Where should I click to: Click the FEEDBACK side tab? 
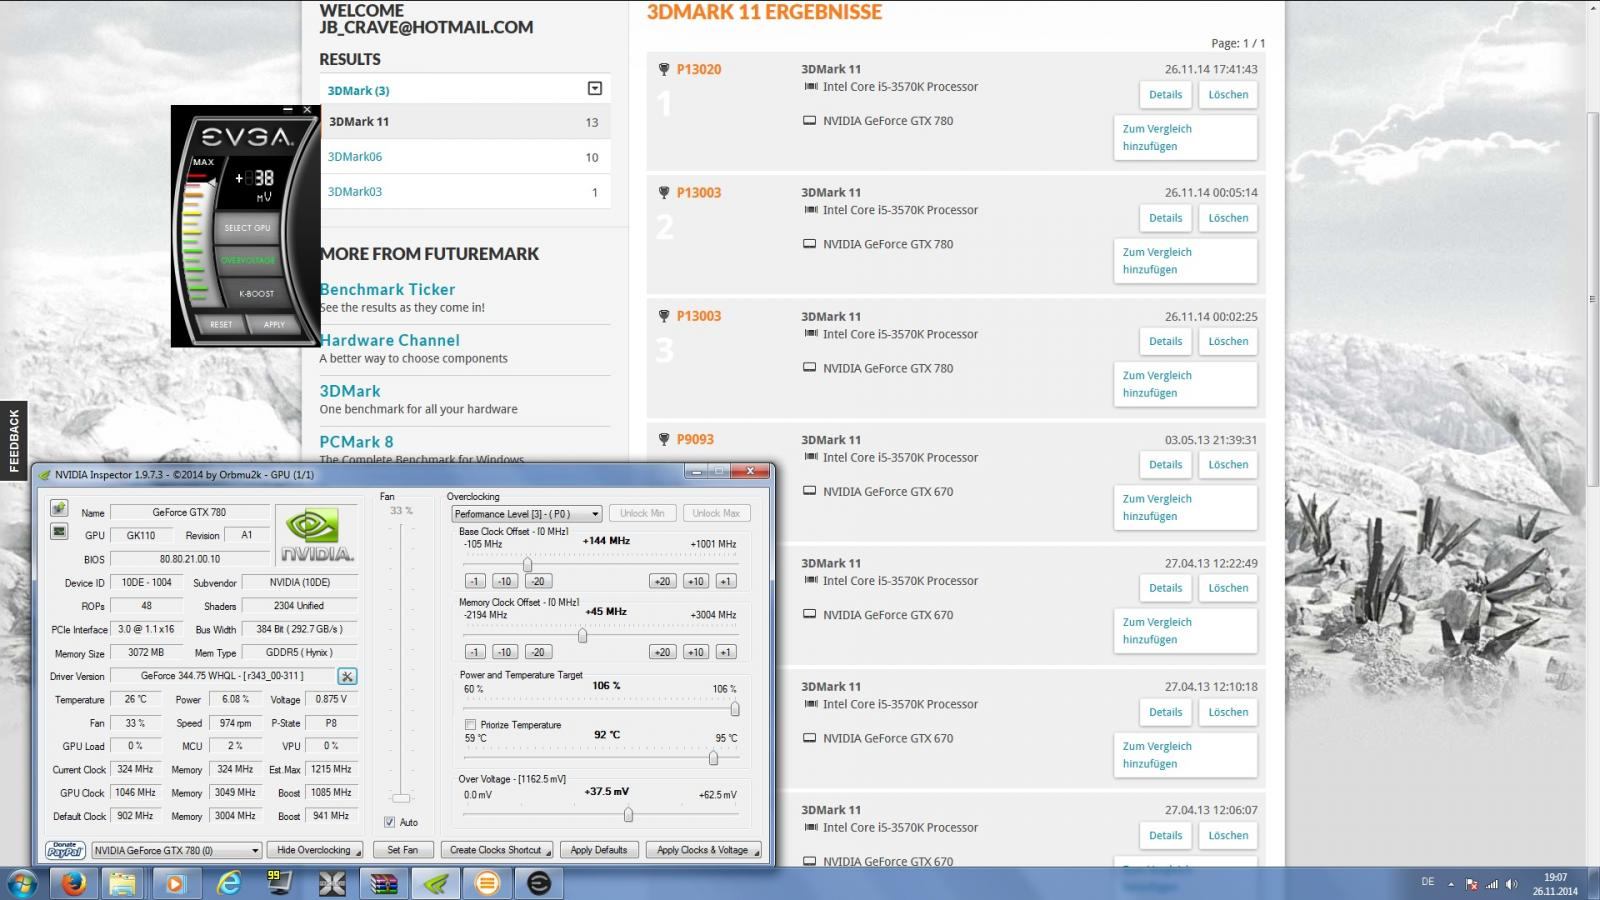click(13, 440)
